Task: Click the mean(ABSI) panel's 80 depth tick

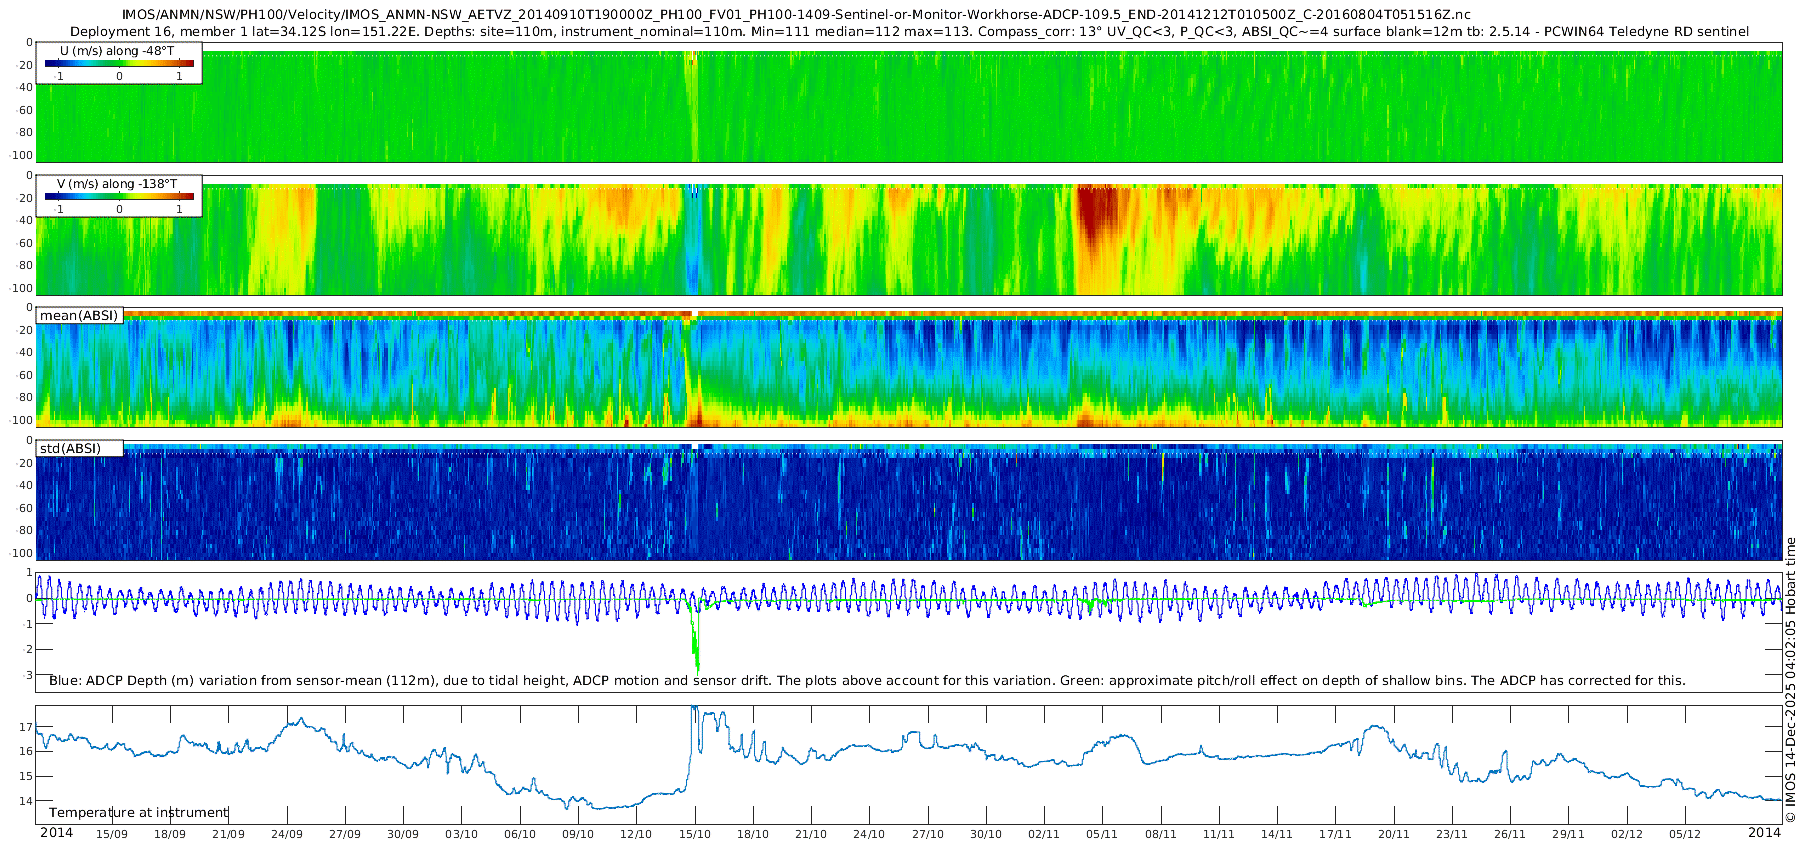Action: [x=26, y=398]
